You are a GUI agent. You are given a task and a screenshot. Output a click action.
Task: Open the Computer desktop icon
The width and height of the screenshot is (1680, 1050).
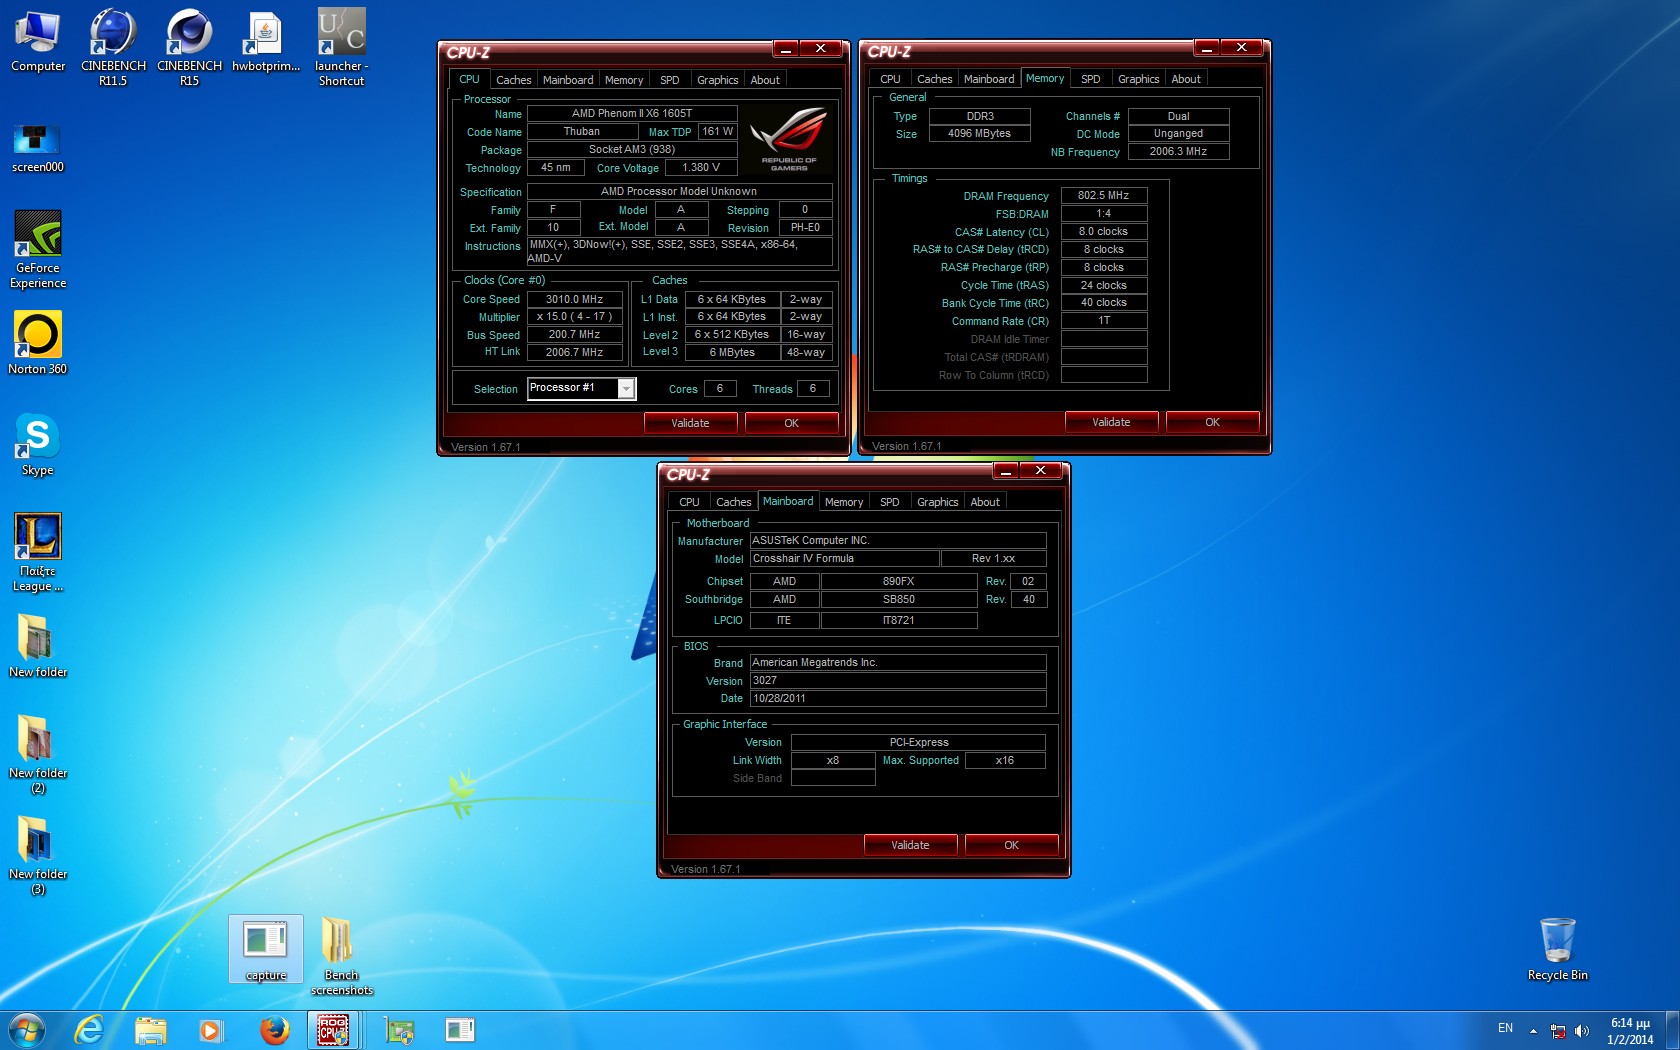pos(38,41)
